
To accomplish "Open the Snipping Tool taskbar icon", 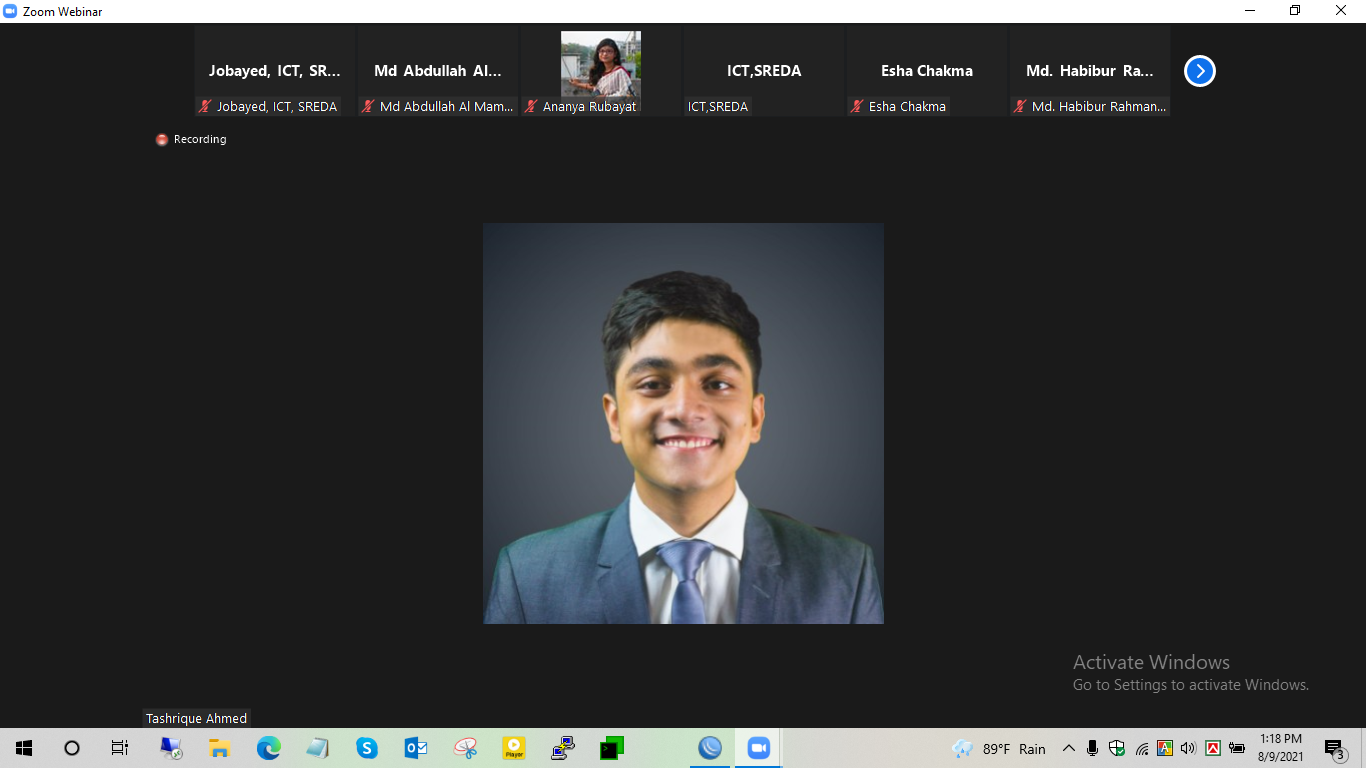I will (465, 748).
